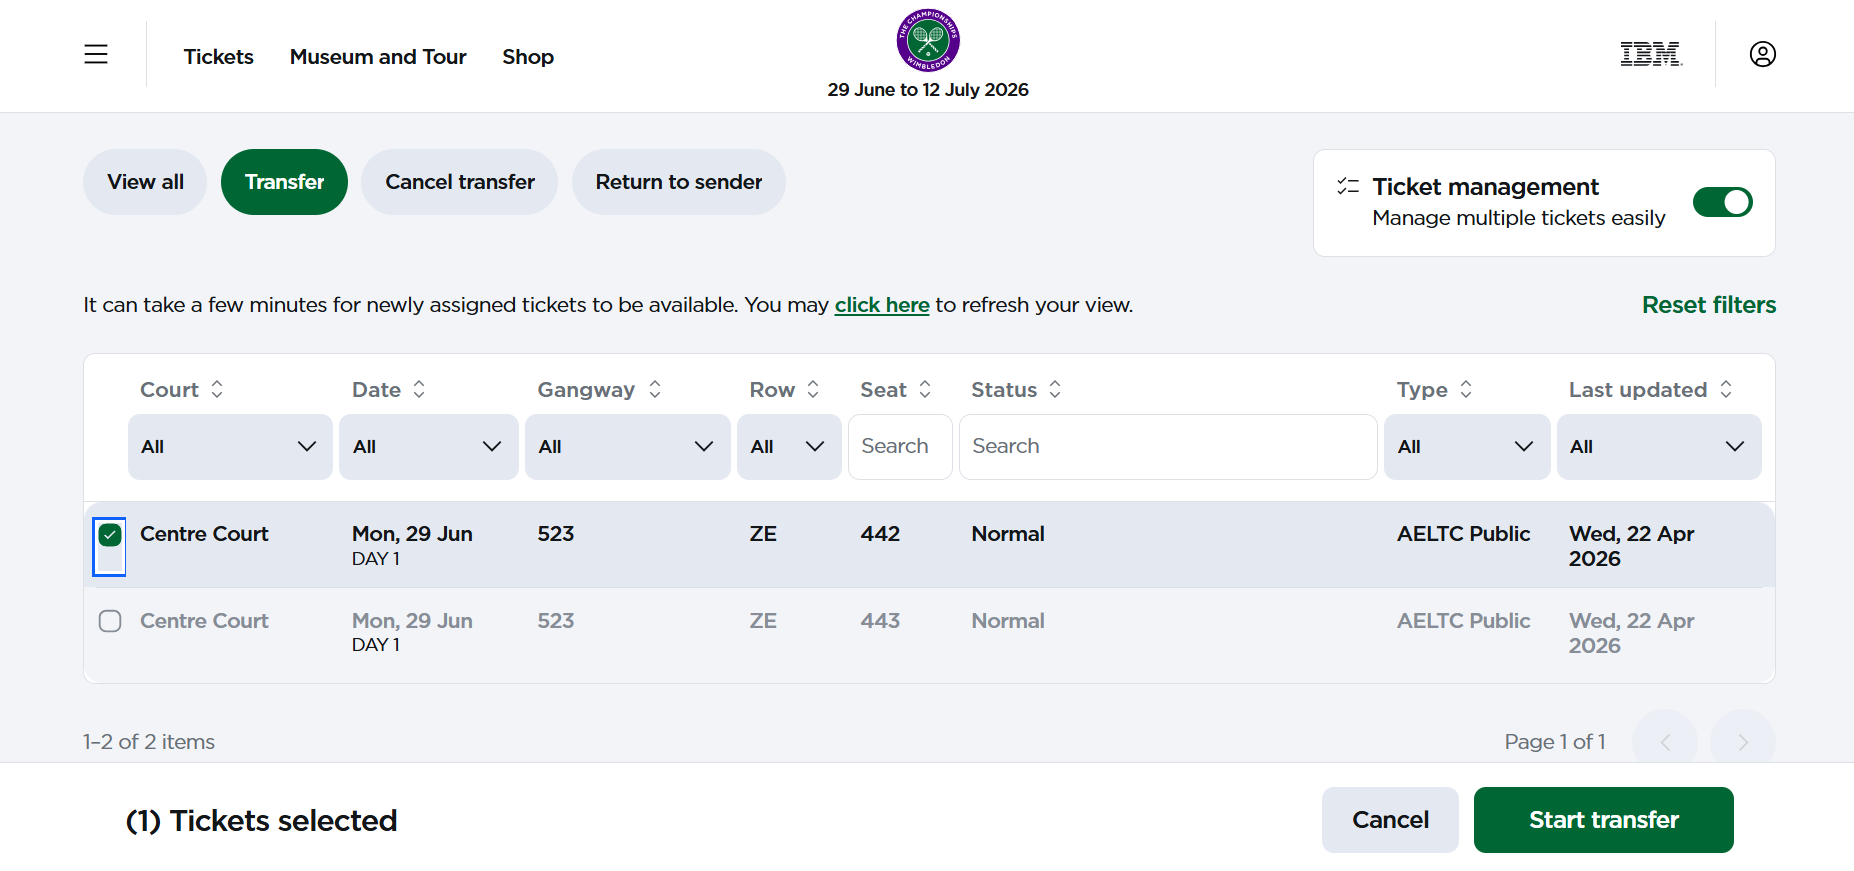Image resolution: width=1854 pixels, height=871 pixels.
Task: Sort by Last updated column arrows
Action: [x=1726, y=389]
